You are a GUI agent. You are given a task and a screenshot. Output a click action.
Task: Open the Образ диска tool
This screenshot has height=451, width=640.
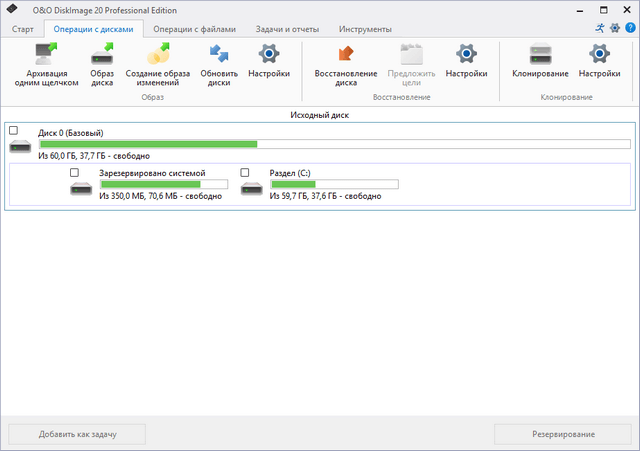[x=102, y=56]
